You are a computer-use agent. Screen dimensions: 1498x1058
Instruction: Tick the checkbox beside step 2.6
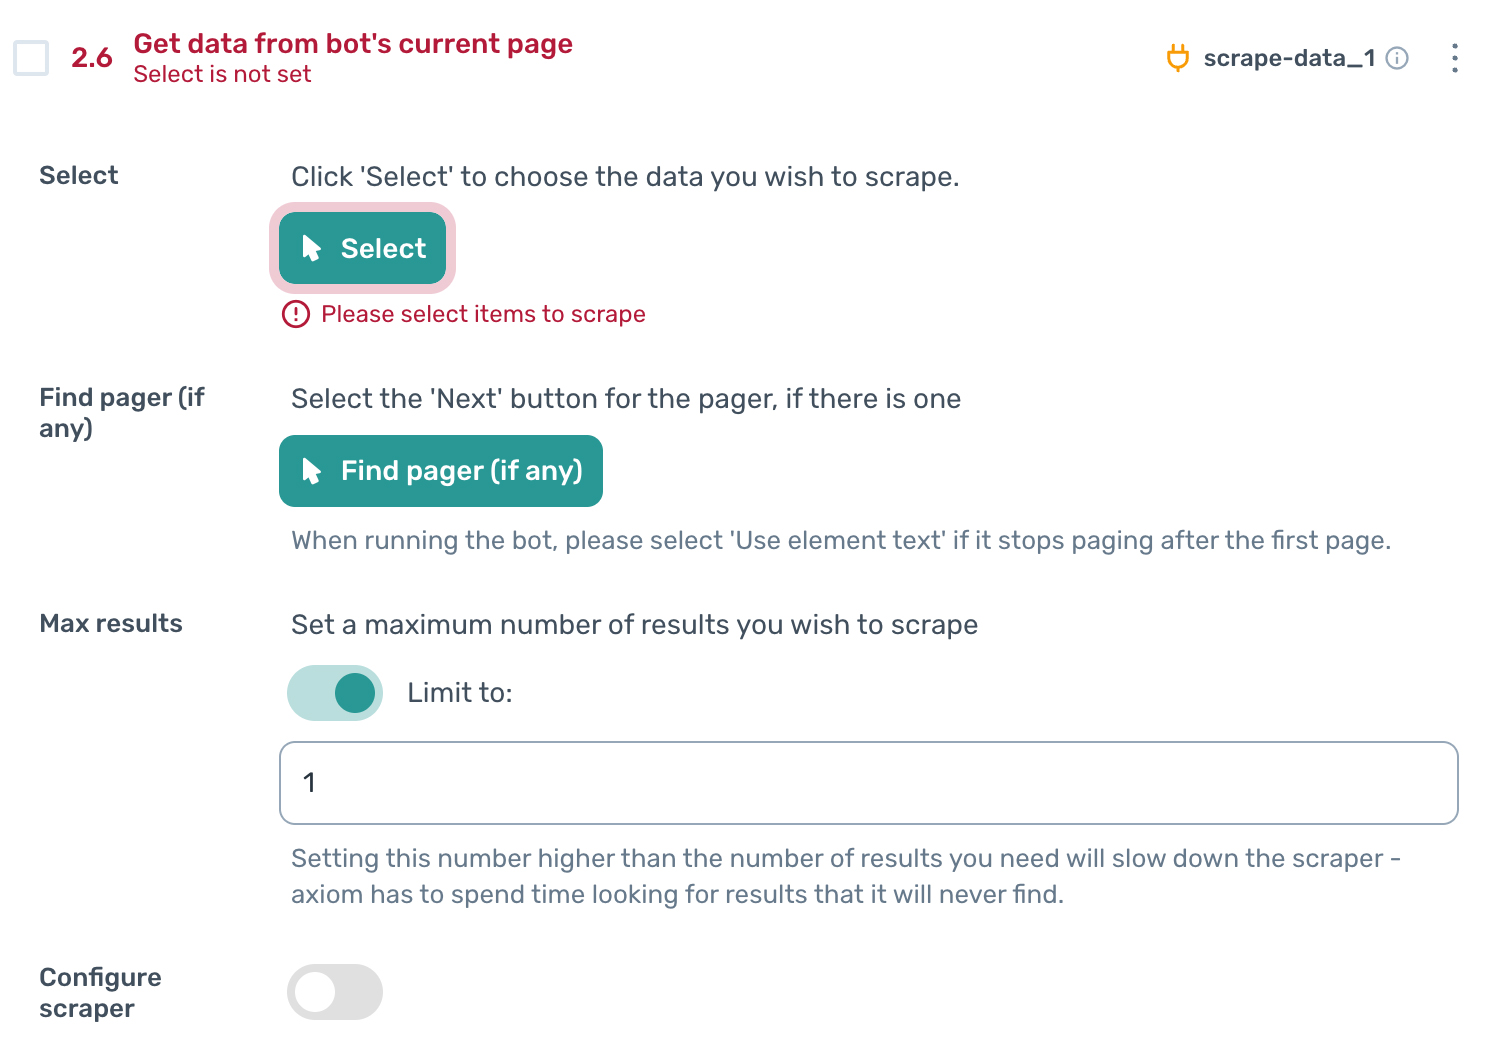coord(31,58)
